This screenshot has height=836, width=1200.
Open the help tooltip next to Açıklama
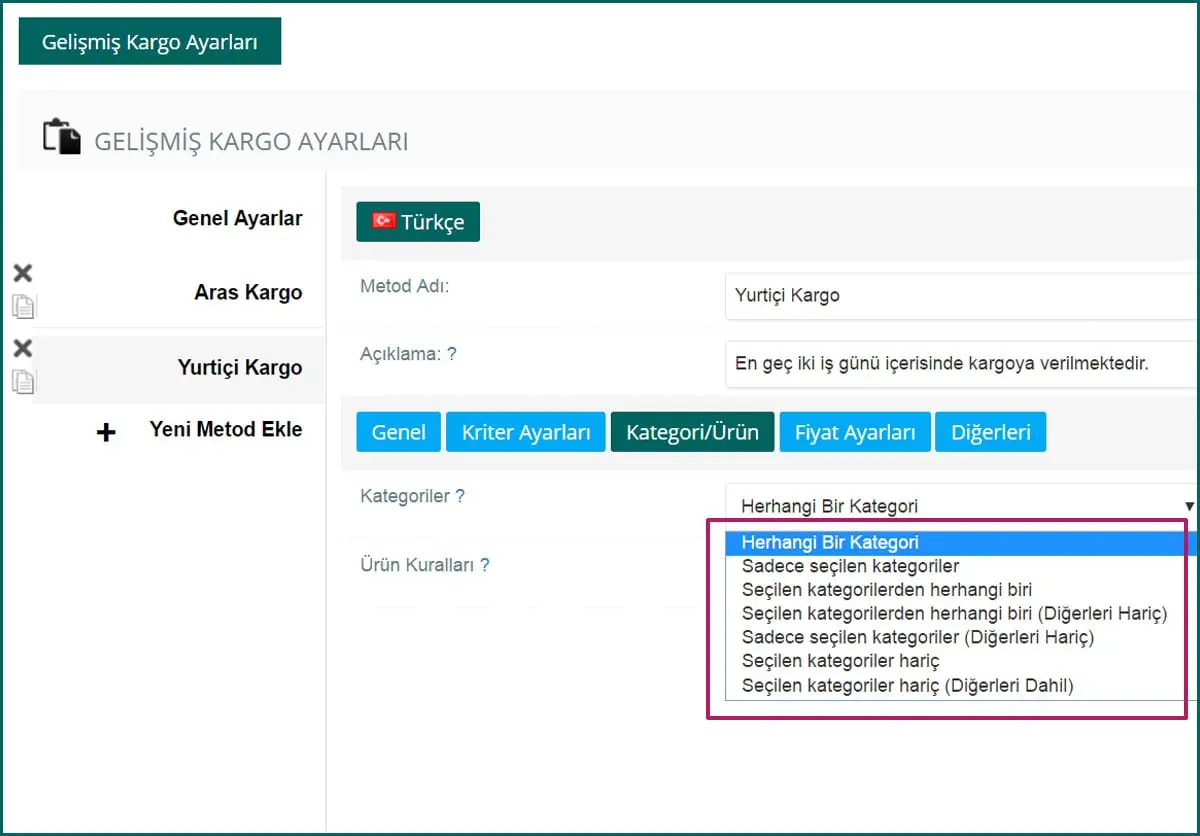[452, 354]
